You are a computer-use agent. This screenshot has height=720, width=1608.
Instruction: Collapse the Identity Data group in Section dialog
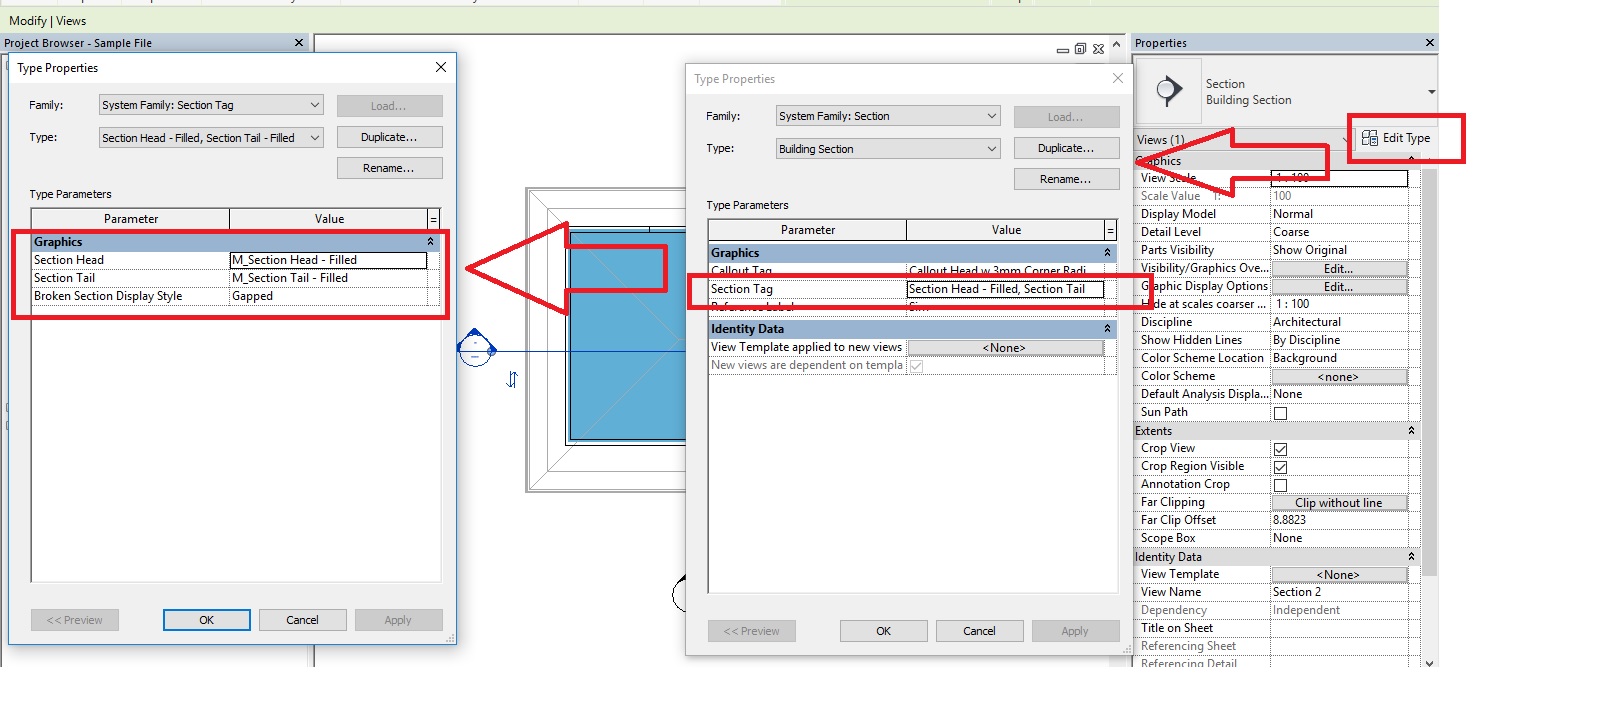click(1107, 329)
